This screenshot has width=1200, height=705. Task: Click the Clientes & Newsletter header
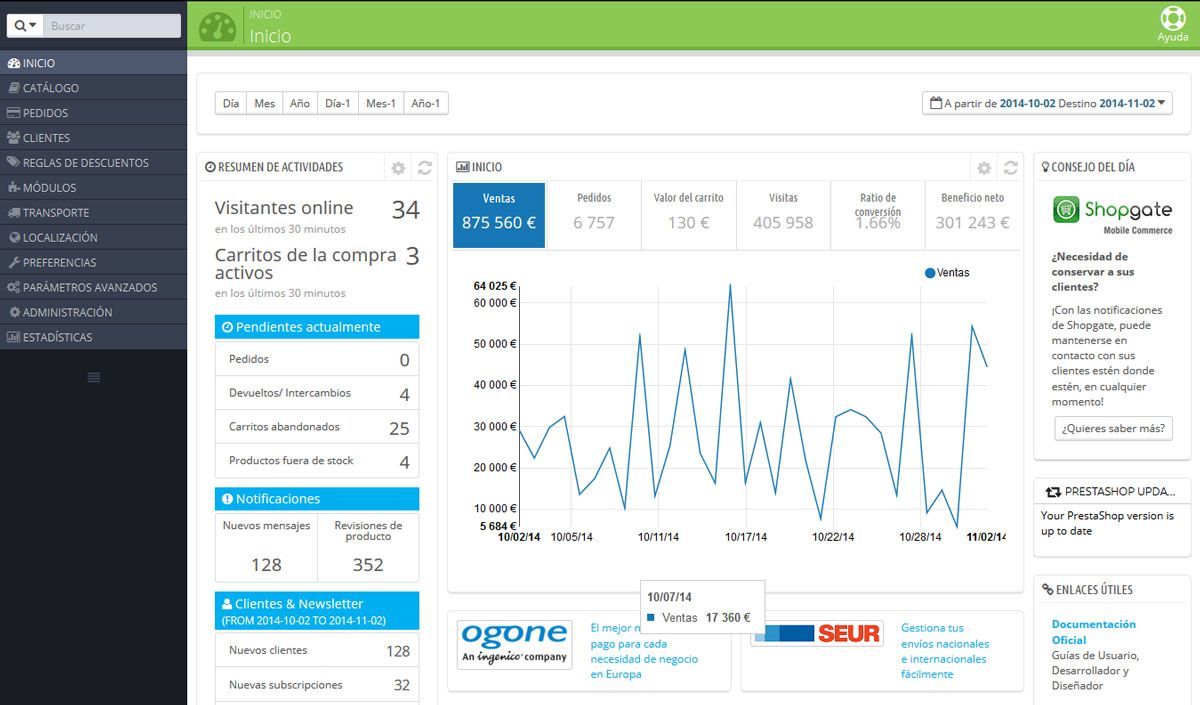coord(317,611)
